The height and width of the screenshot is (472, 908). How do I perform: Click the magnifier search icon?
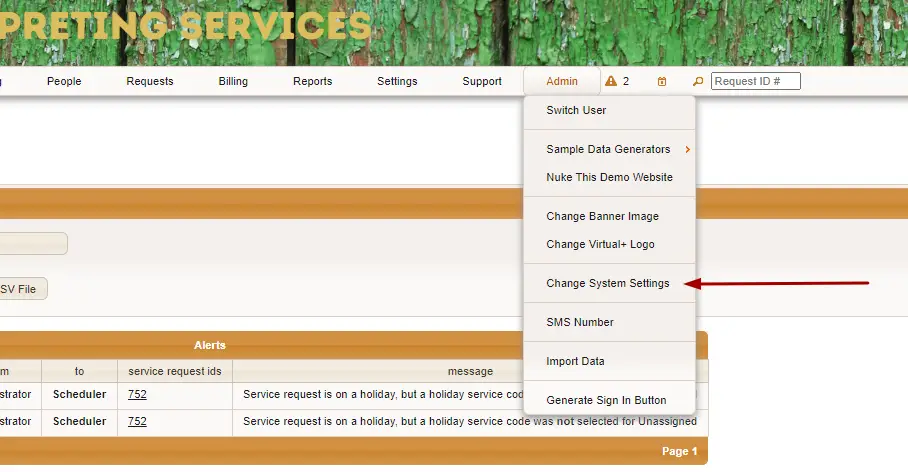point(698,82)
